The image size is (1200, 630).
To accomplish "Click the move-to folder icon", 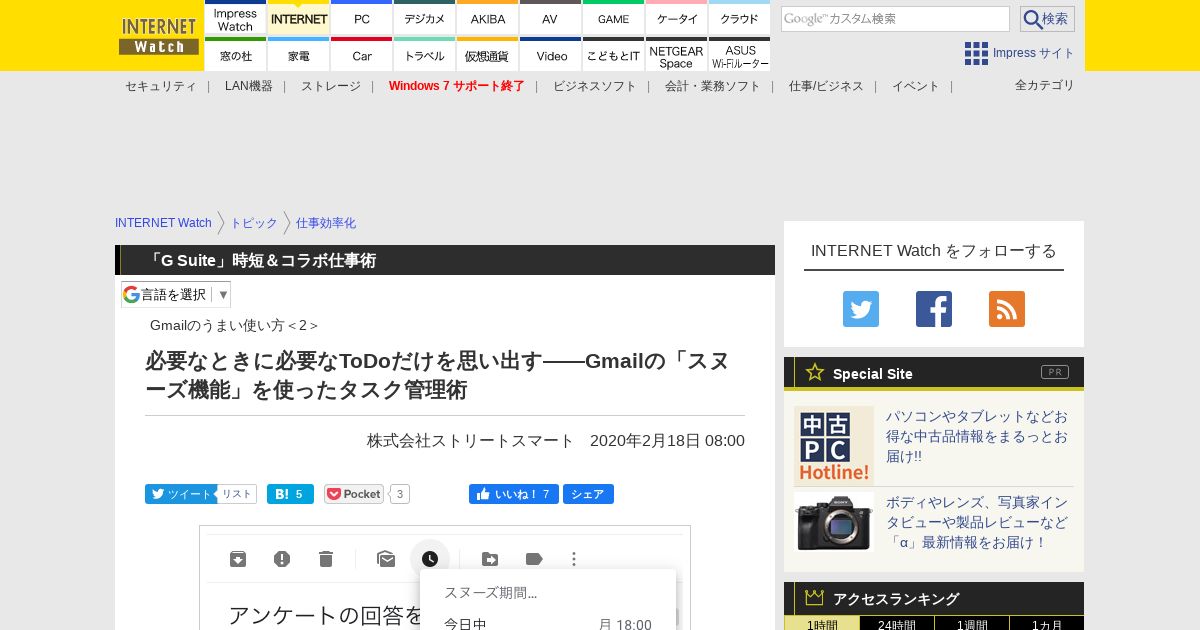I will (x=490, y=559).
